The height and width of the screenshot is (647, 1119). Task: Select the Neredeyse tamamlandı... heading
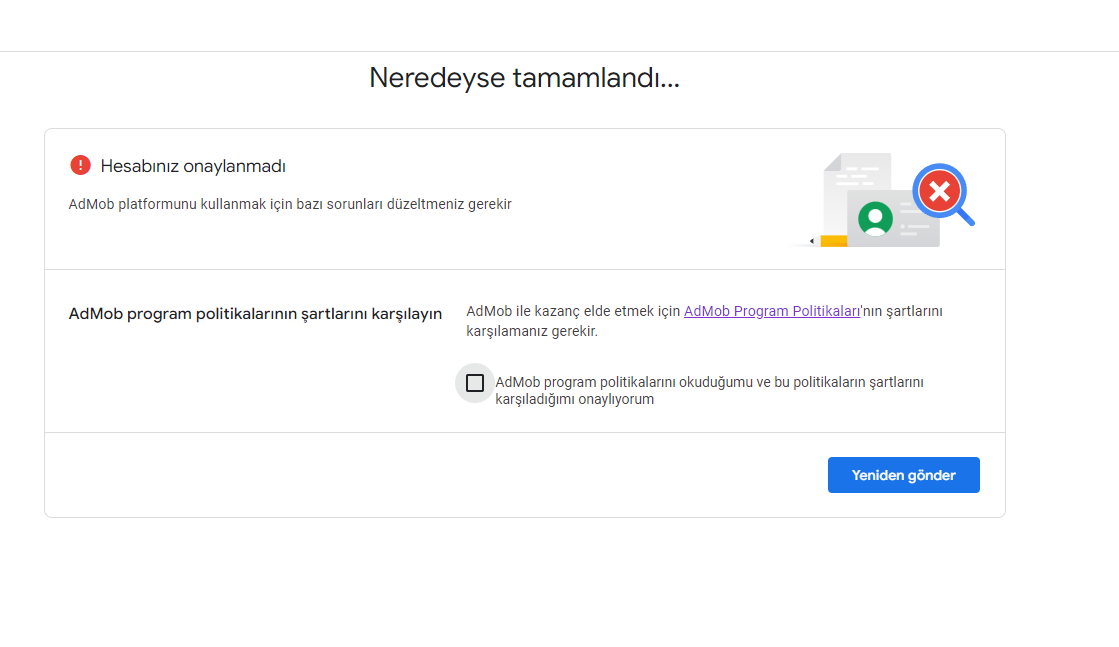coord(525,78)
